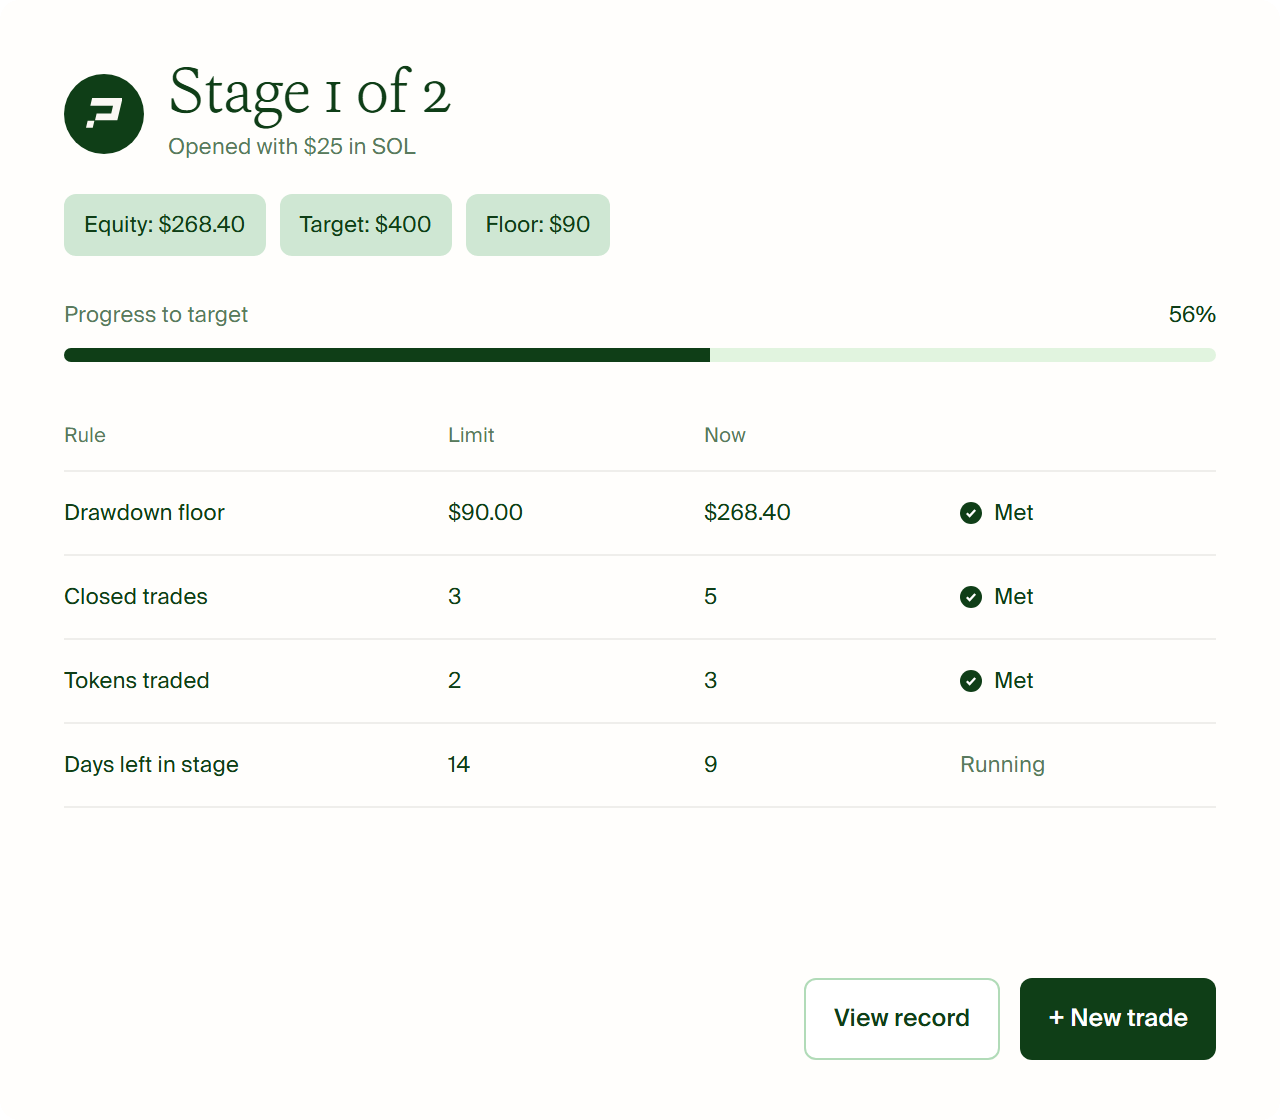1280x1120 pixels.
Task: Select the Days left in stage rule name
Action: (152, 765)
